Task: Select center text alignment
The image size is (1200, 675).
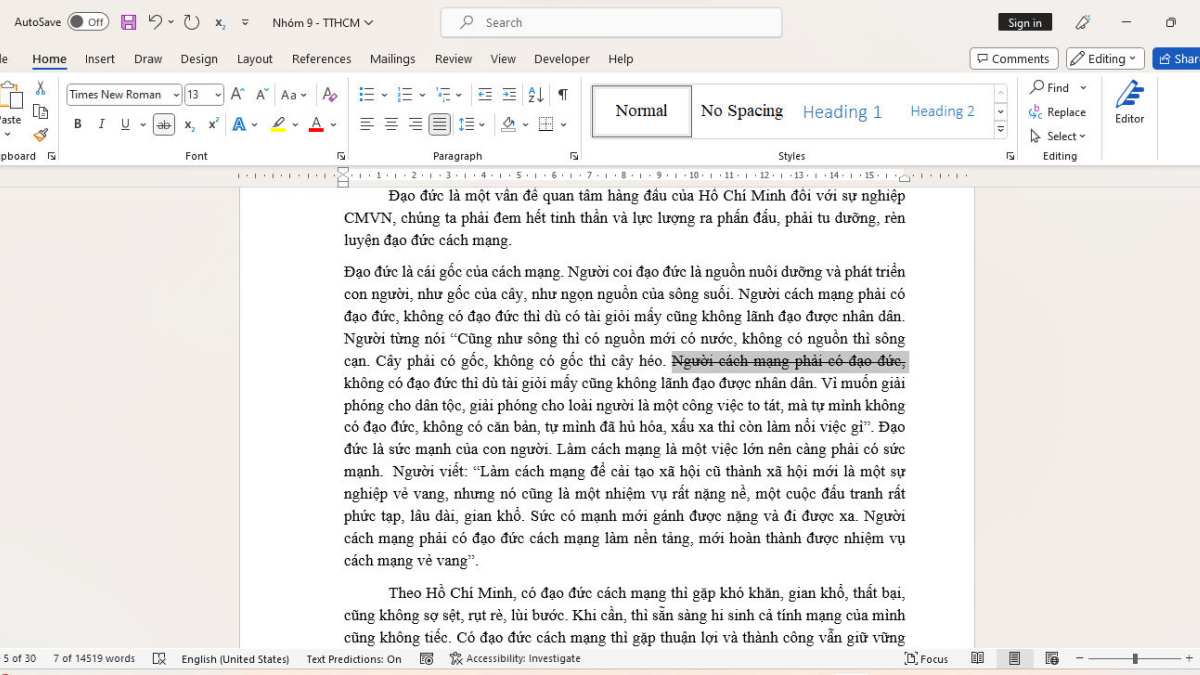Action: (391, 124)
